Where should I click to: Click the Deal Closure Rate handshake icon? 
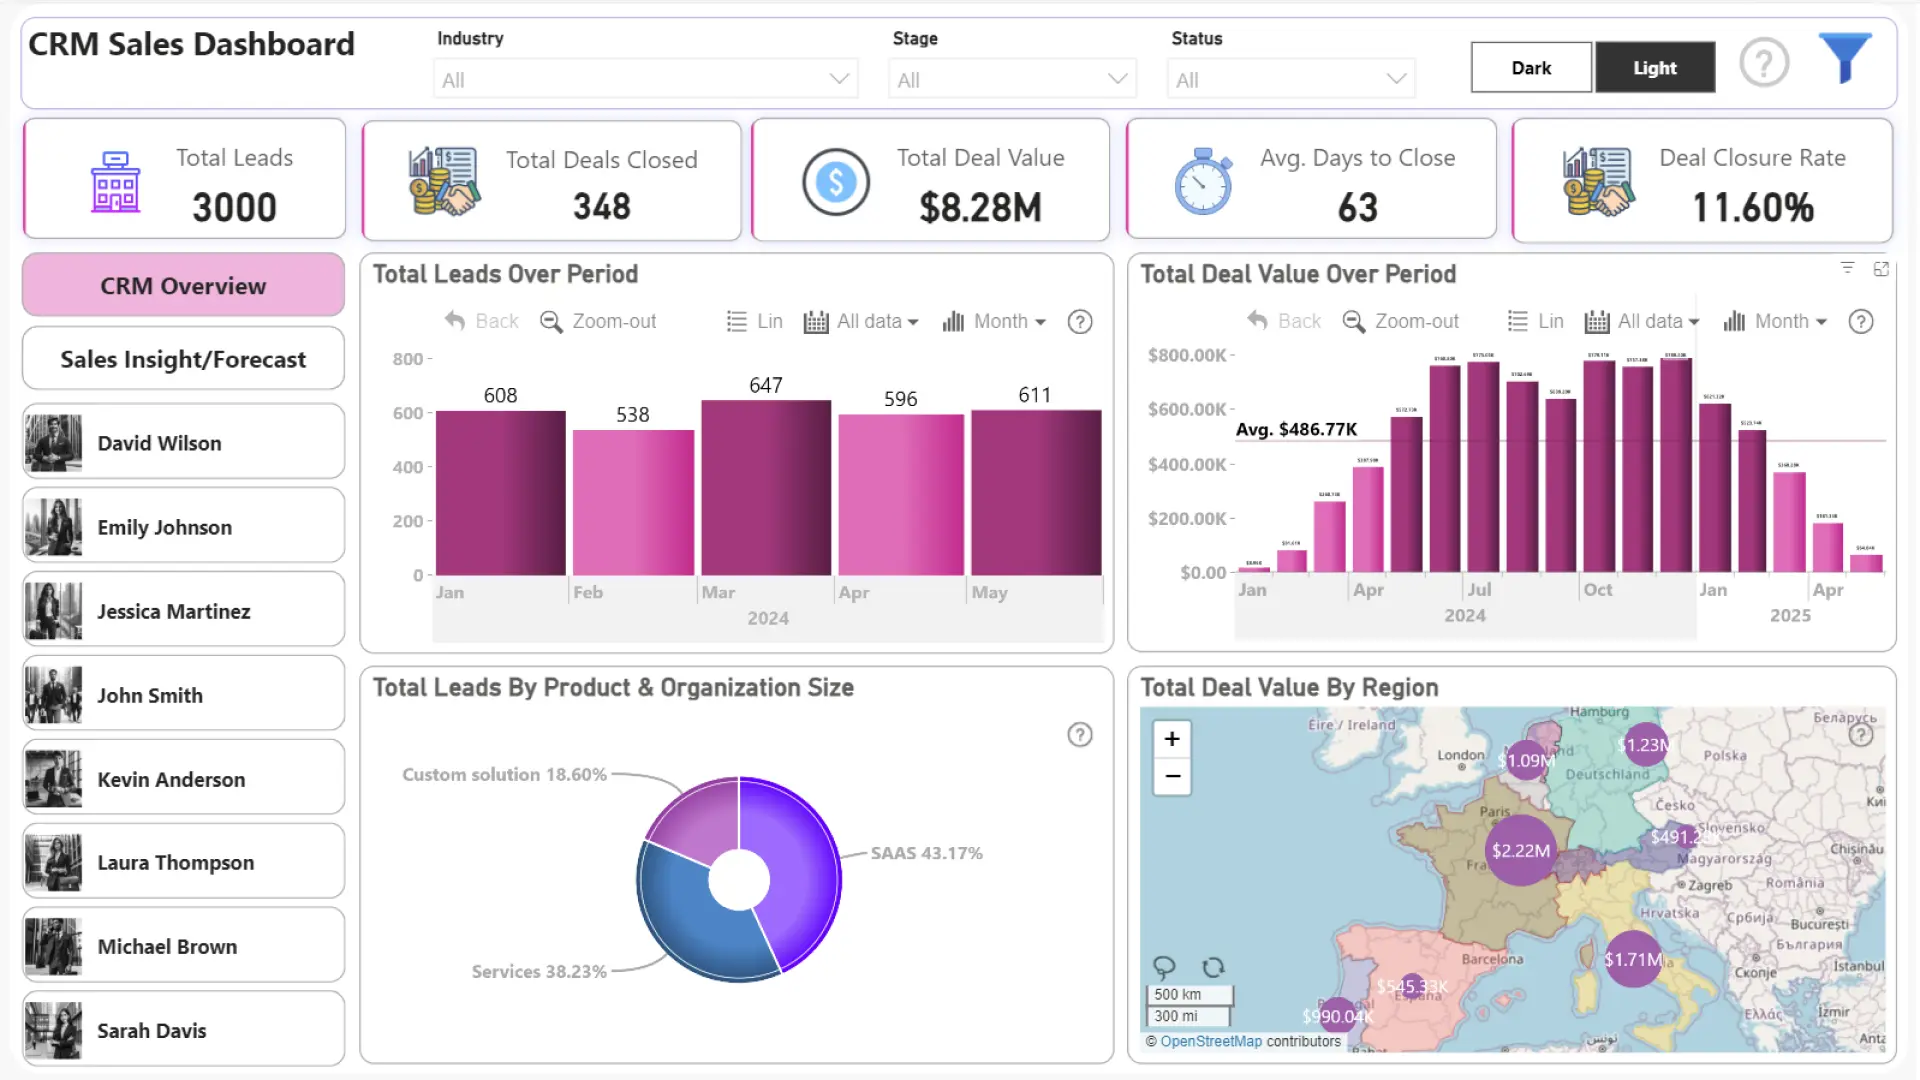click(x=1599, y=182)
